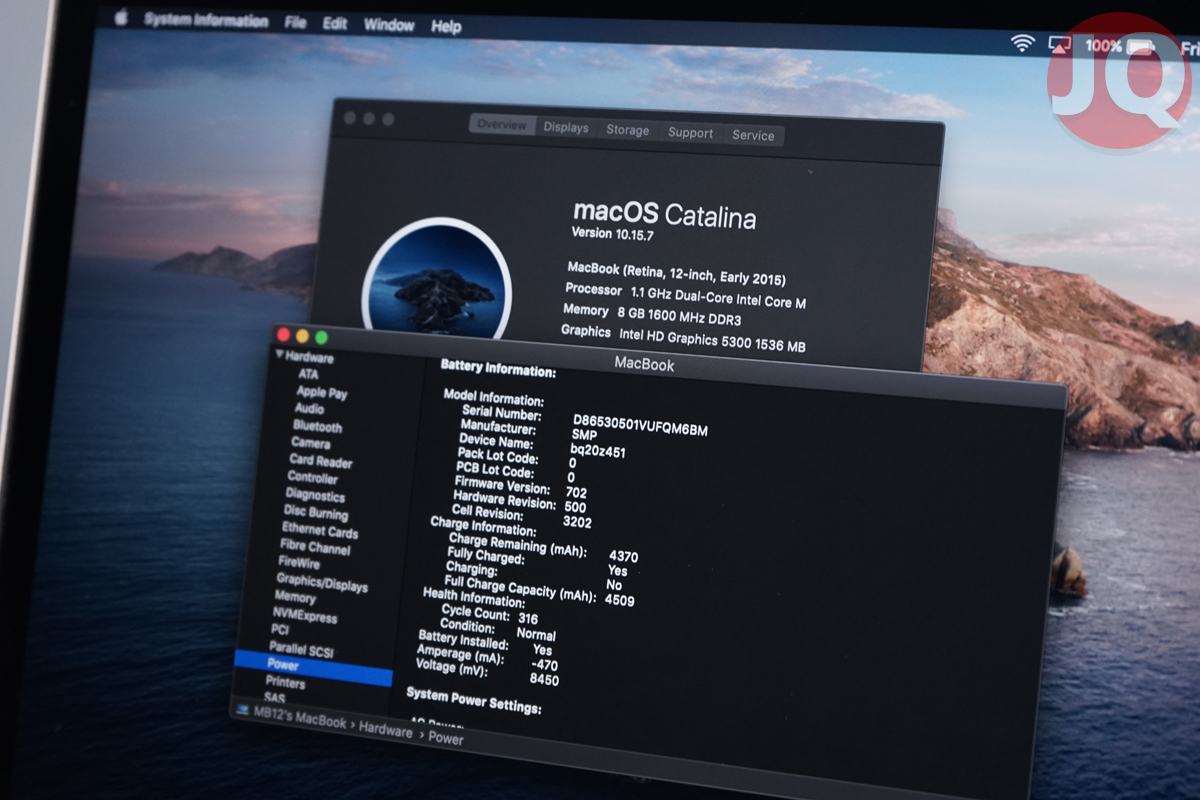This screenshot has height=800, width=1200.
Task: Click the manufacturer value SMP
Action: [x=584, y=435]
